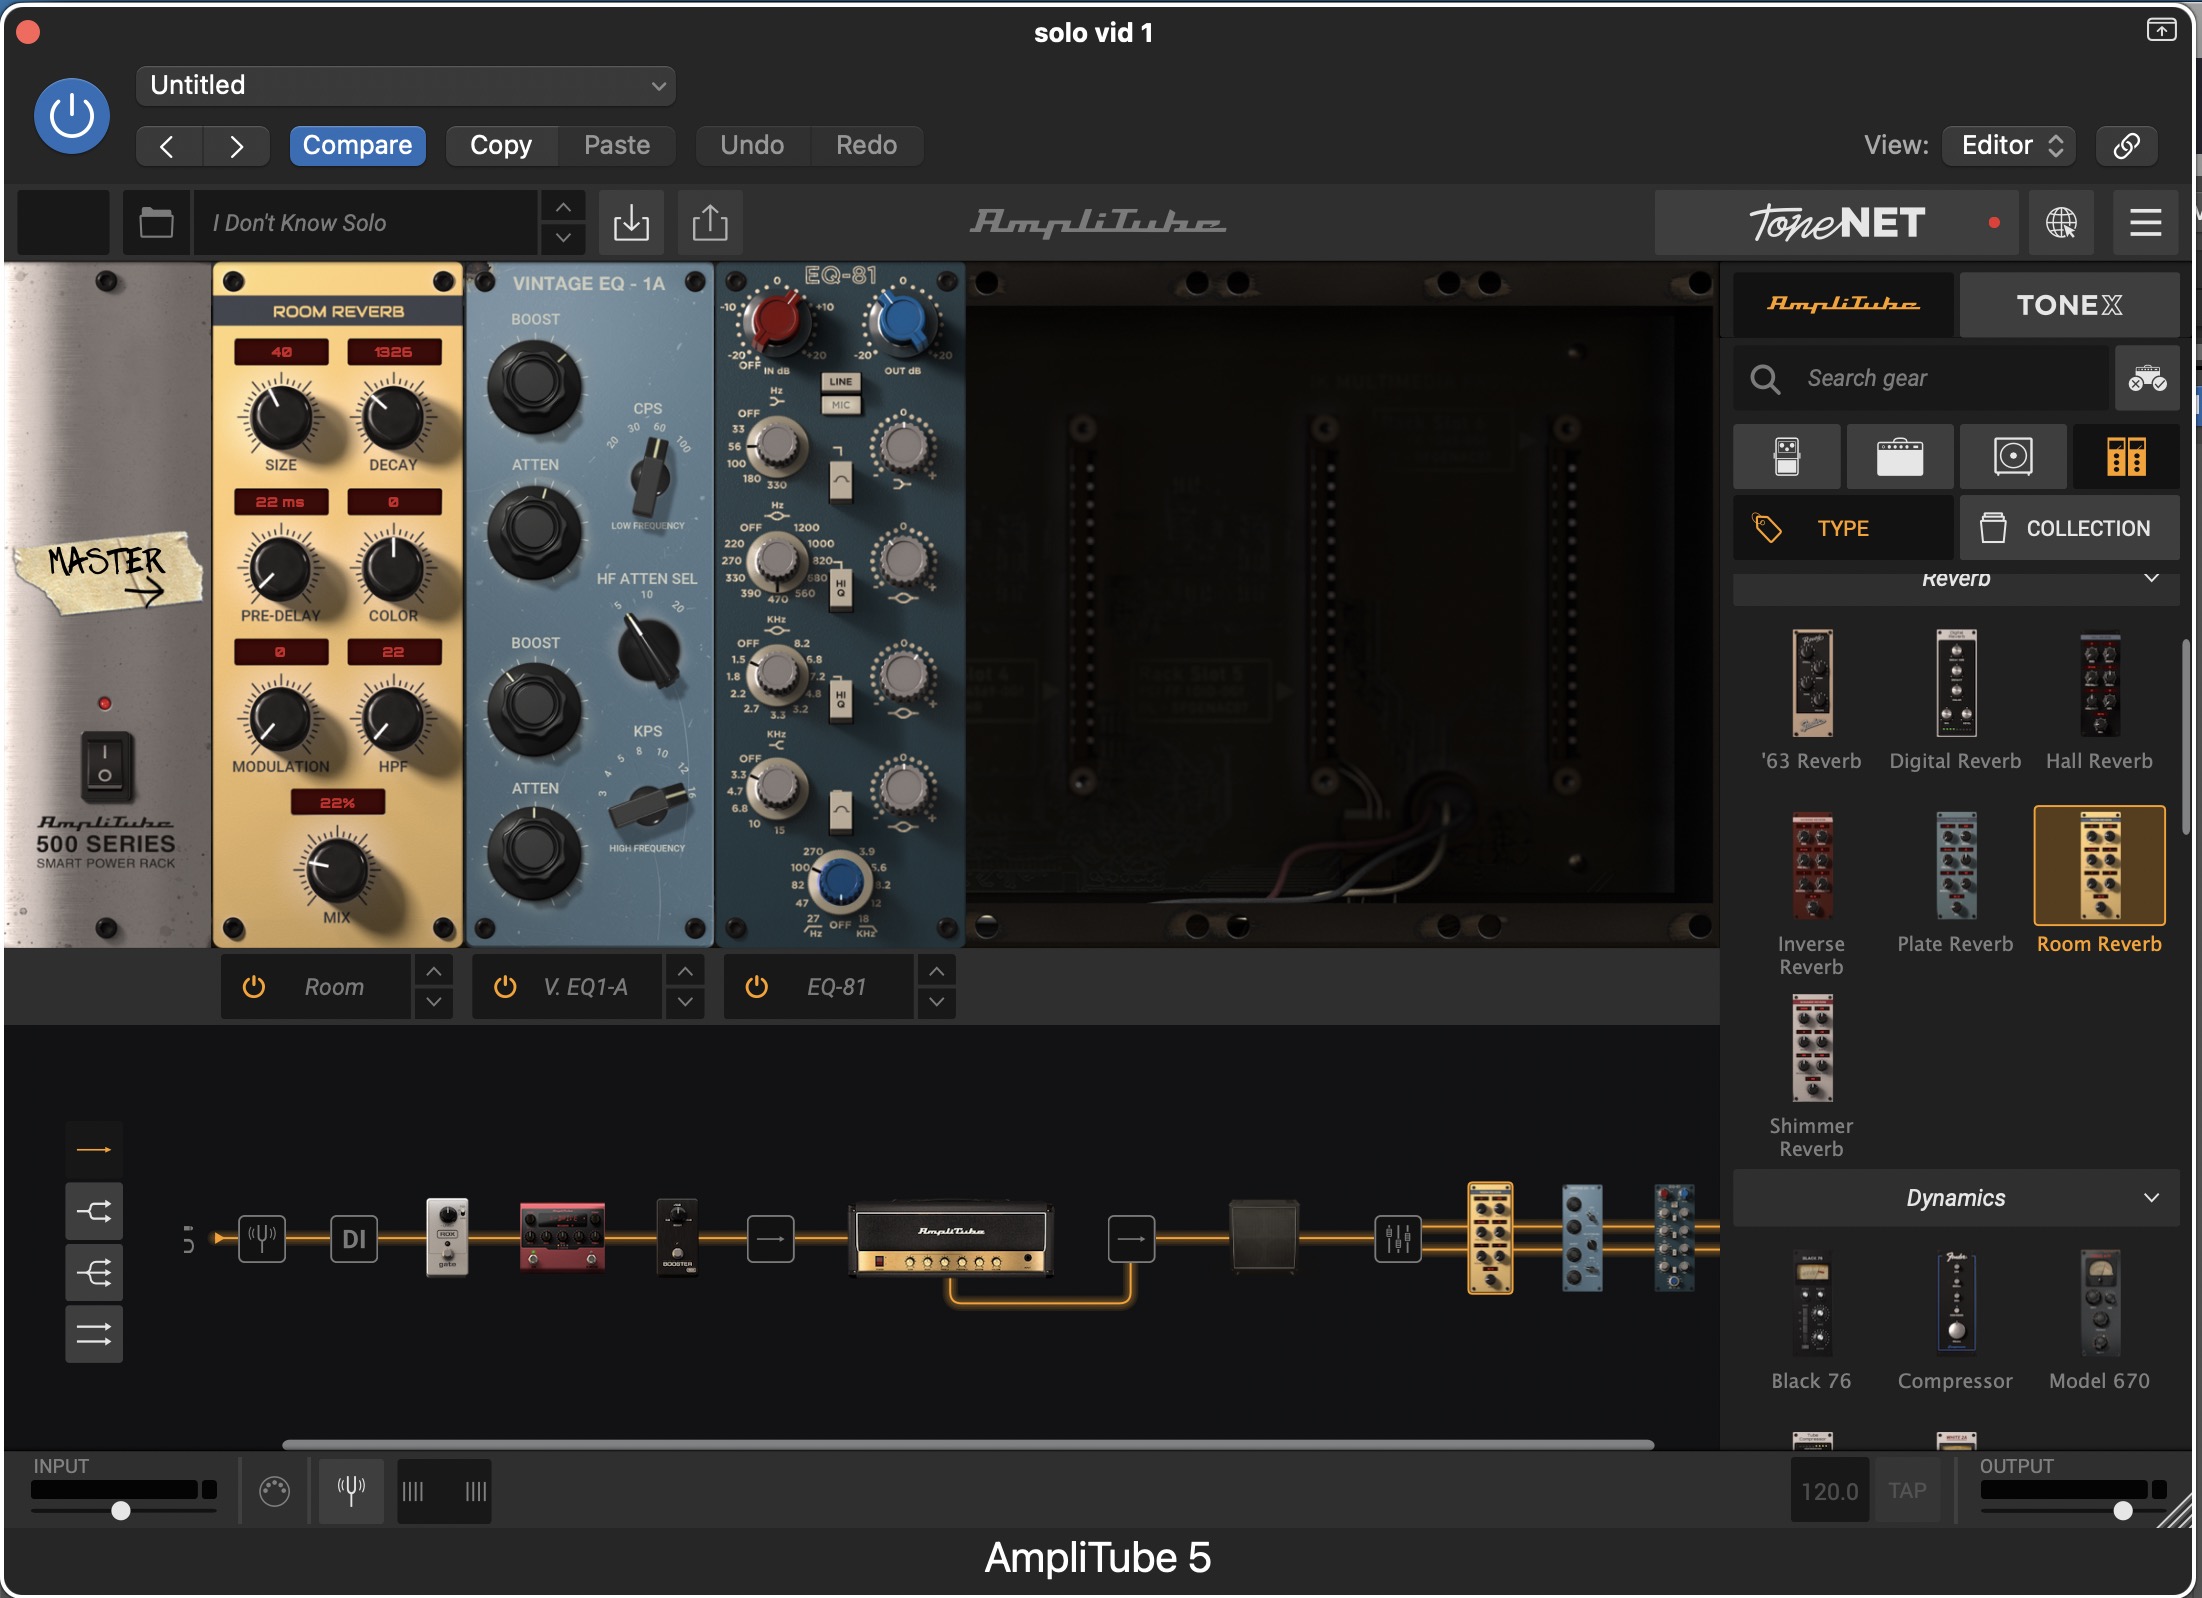Click the search gear magnifier icon
Viewport: 2202px width, 1598px height.
coord(1765,379)
